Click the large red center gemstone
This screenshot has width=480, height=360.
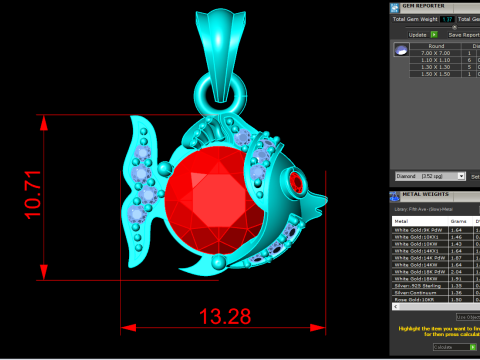point(215,200)
